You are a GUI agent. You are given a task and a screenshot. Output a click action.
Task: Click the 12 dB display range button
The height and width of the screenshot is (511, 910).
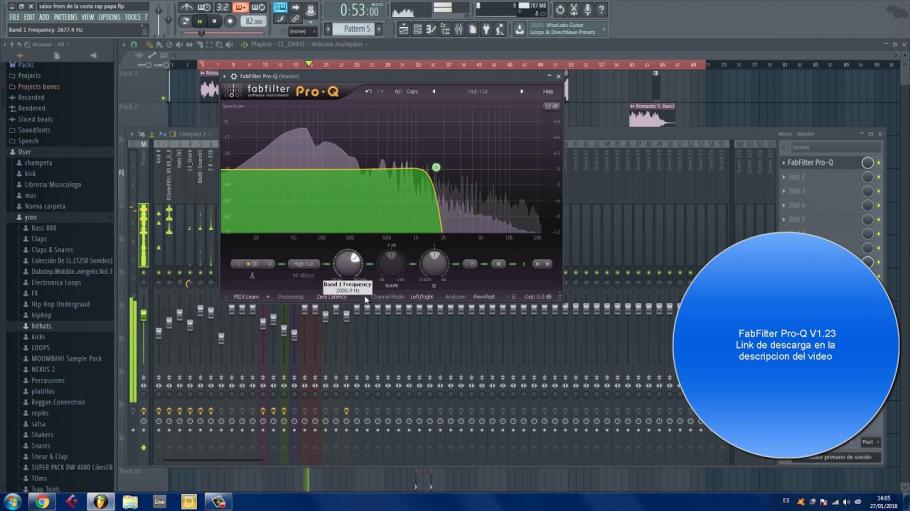click(551, 106)
